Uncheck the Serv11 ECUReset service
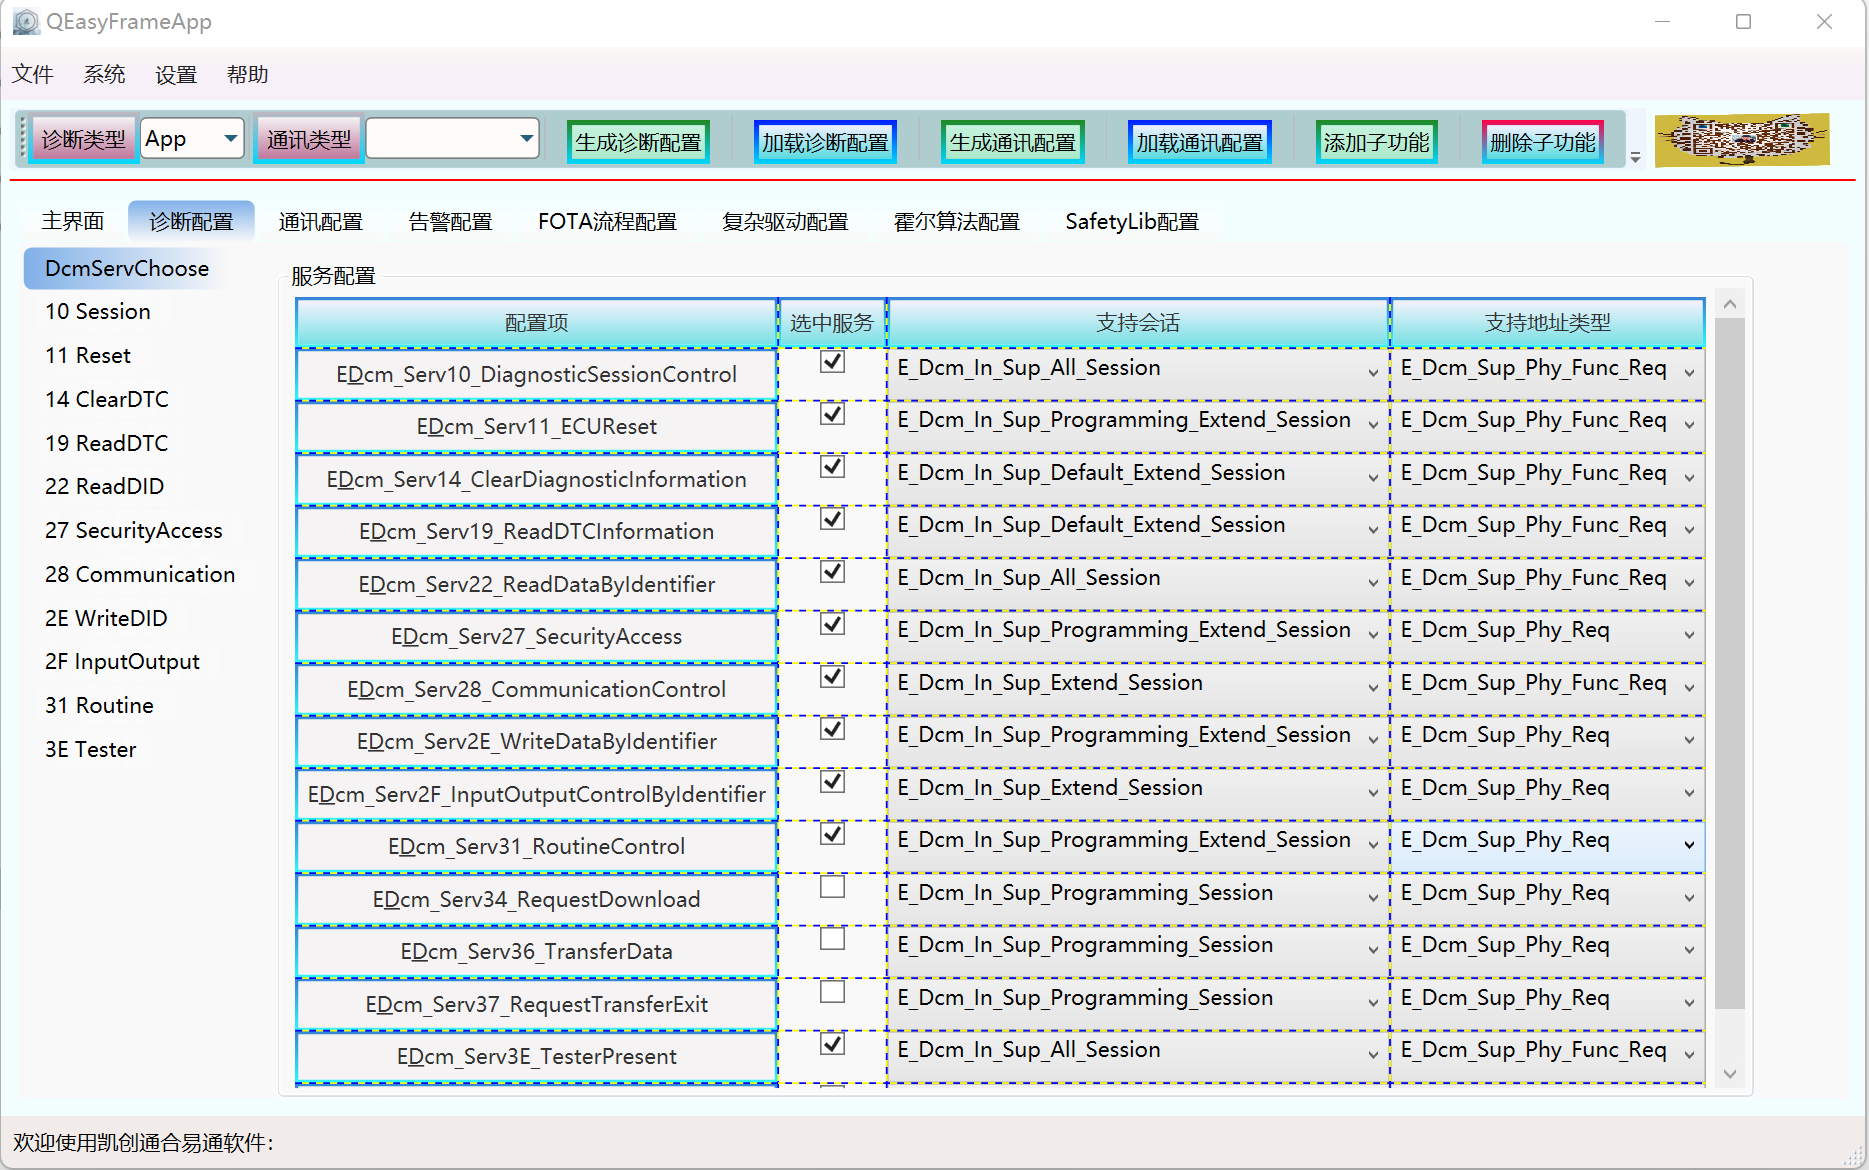The height and width of the screenshot is (1170, 1869). coord(832,413)
